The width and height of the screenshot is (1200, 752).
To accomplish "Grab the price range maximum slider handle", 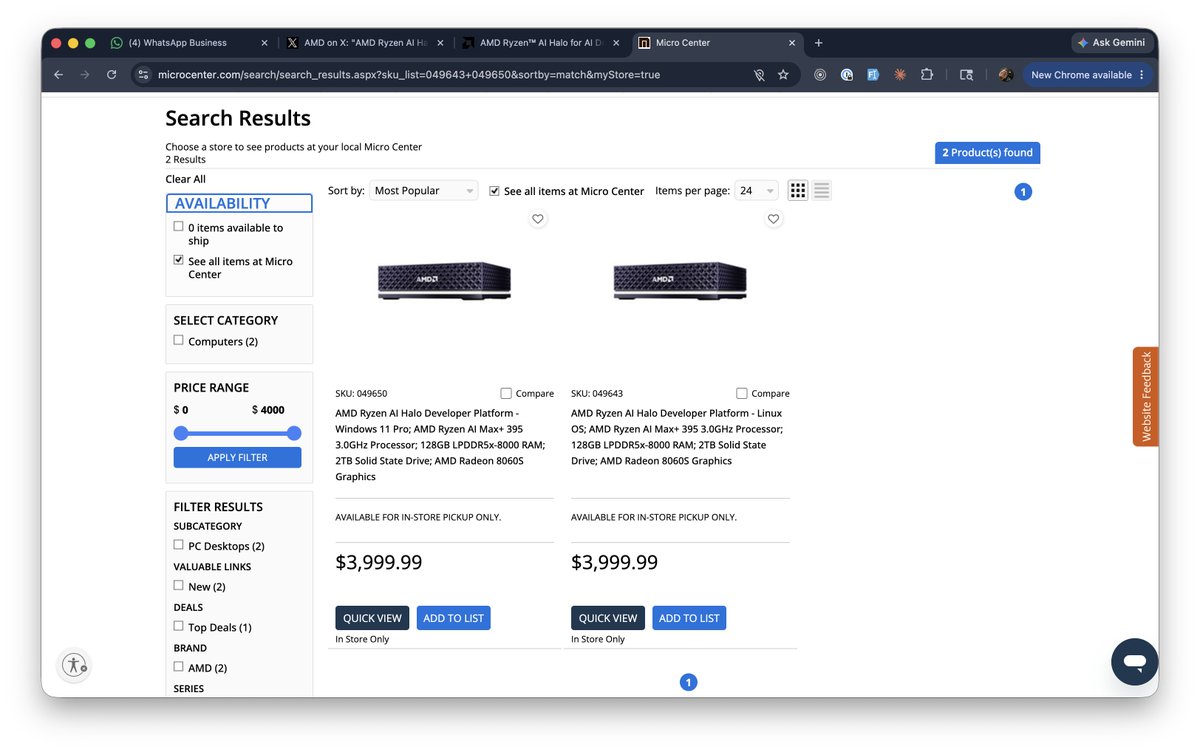I will click(294, 433).
